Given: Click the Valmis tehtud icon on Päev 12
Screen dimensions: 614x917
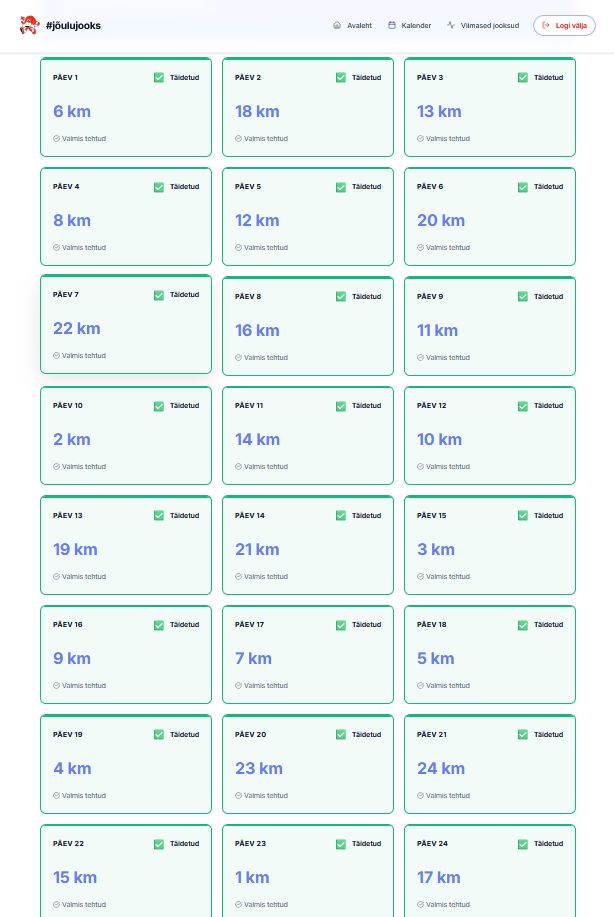Looking at the screenshot, I should [420, 466].
